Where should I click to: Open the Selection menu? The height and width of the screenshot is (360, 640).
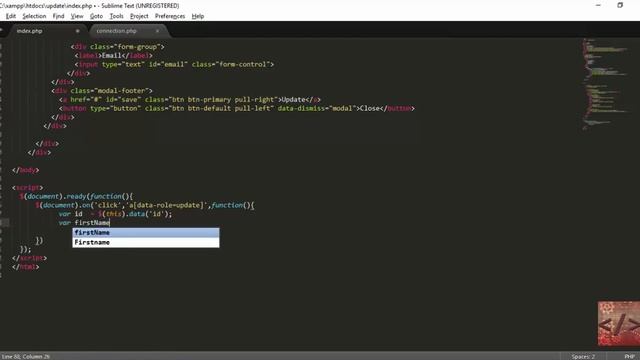pos(34,16)
